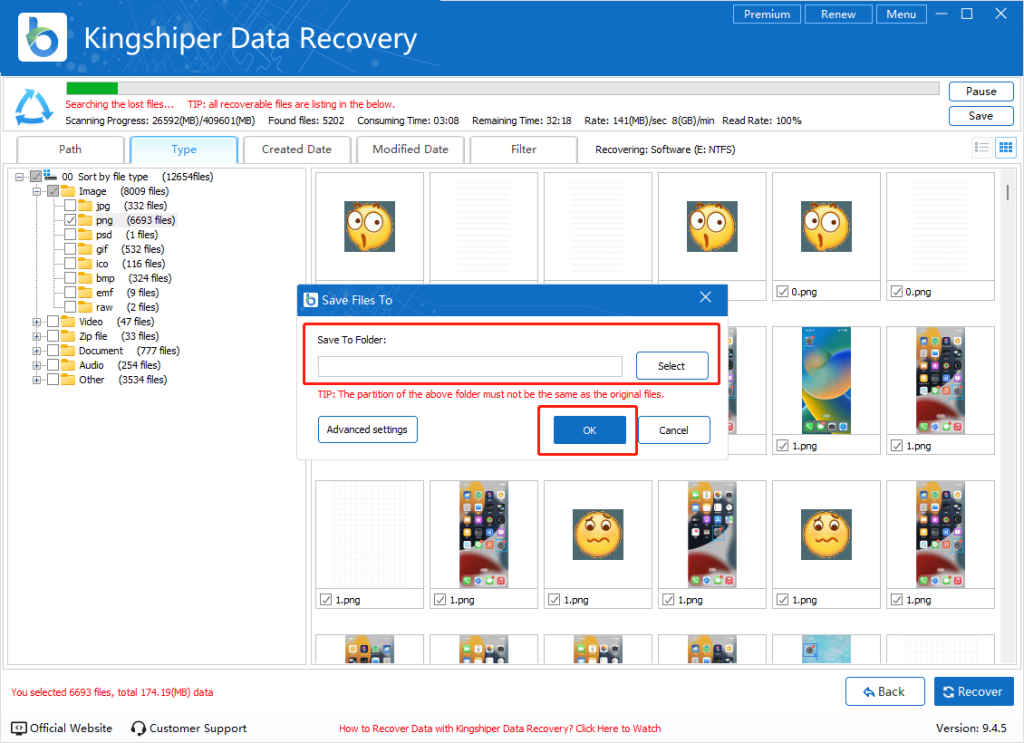
Task: Click the Save To Folder input field
Action: tap(470, 366)
